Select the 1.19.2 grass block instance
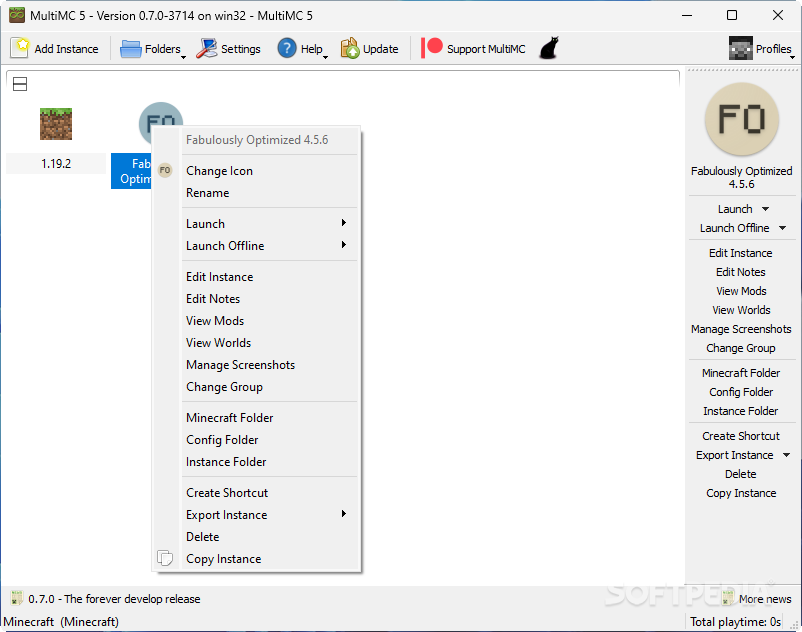 pyautogui.click(x=56, y=124)
